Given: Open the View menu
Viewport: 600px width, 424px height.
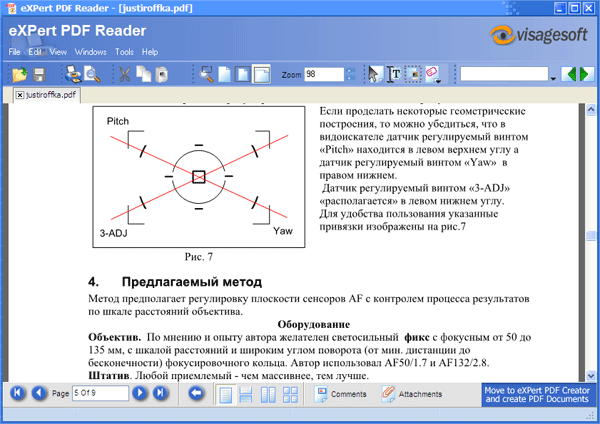Looking at the screenshot, I should click(58, 52).
